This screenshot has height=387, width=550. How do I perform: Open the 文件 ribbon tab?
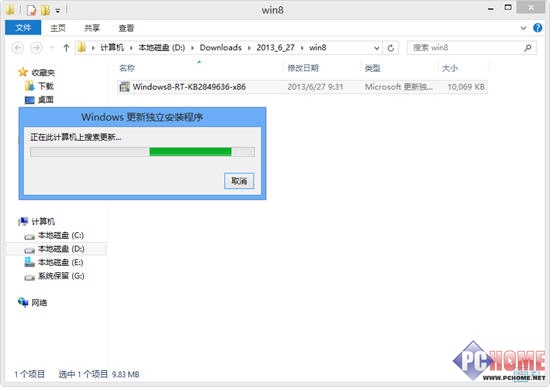point(23,28)
